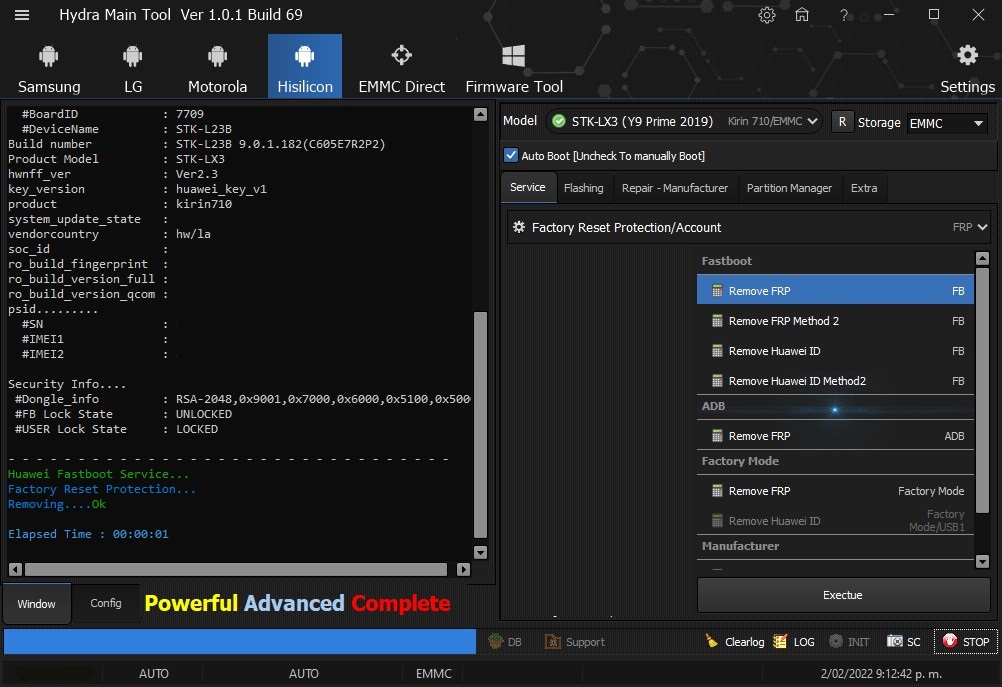This screenshot has height=687, width=1002.
Task: Switch to the Window tab
Action: point(36,604)
